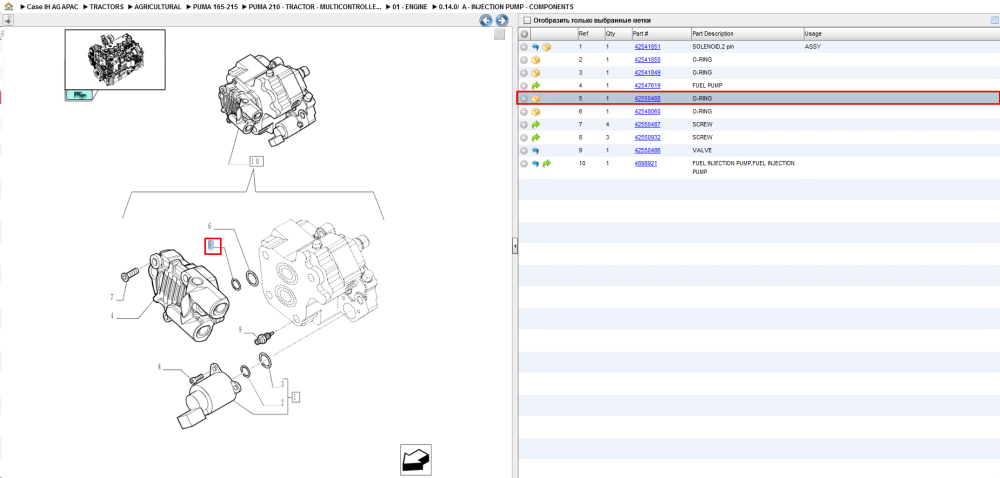
Task: Select callout 8 in the diagram
Action: 161,366
